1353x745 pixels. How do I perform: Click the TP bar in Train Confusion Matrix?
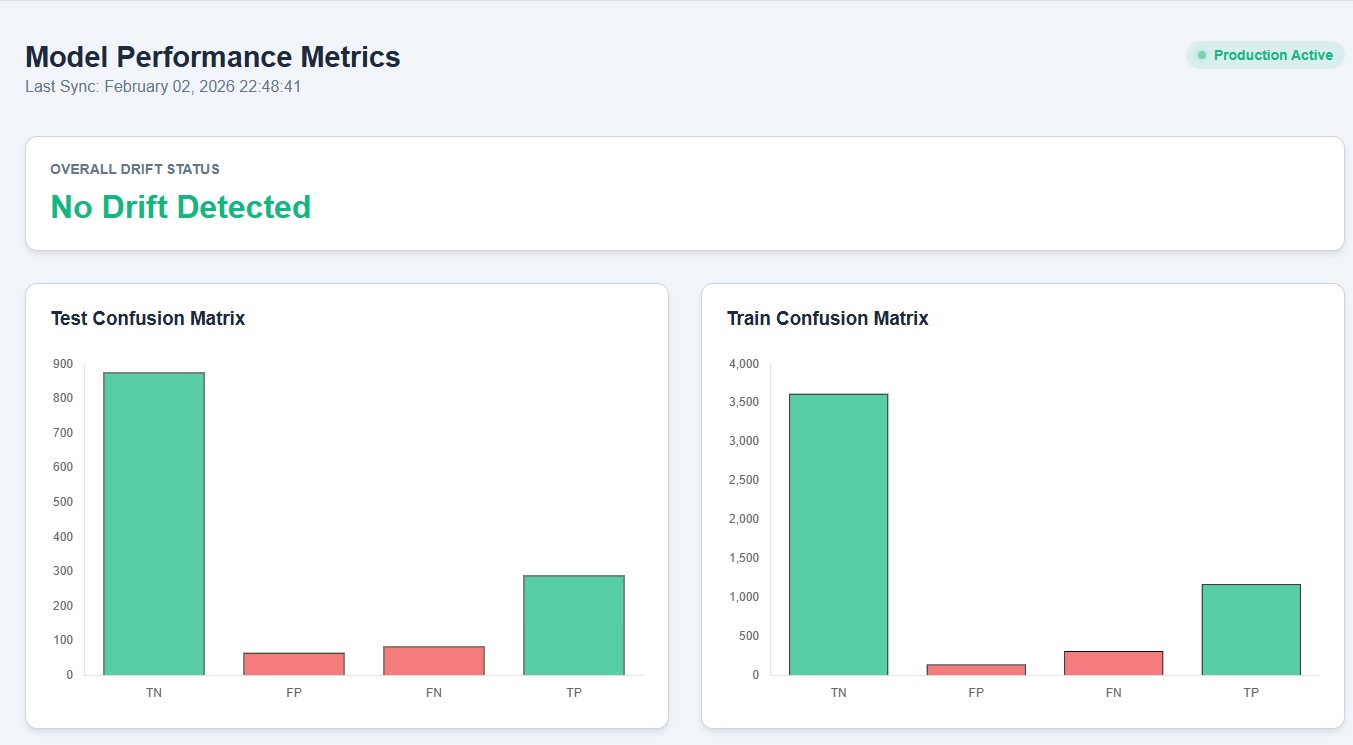pos(1251,629)
